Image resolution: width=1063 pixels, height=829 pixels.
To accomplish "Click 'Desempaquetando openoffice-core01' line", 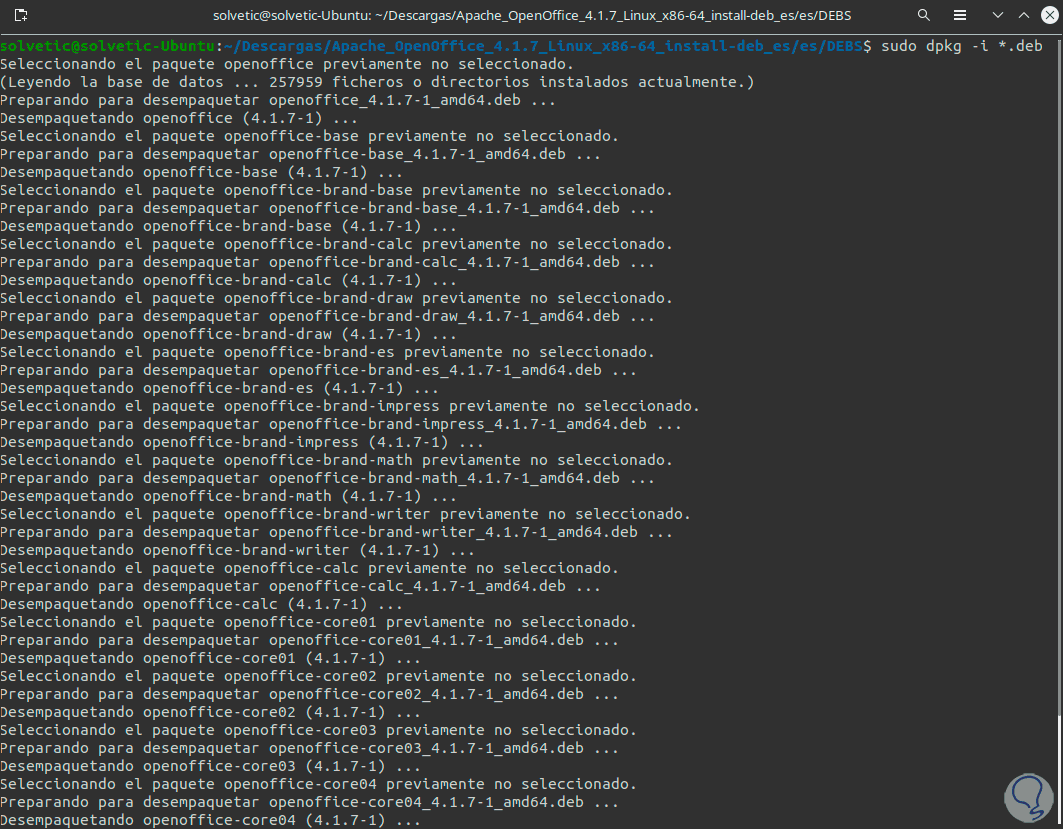I will coord(211,658).
